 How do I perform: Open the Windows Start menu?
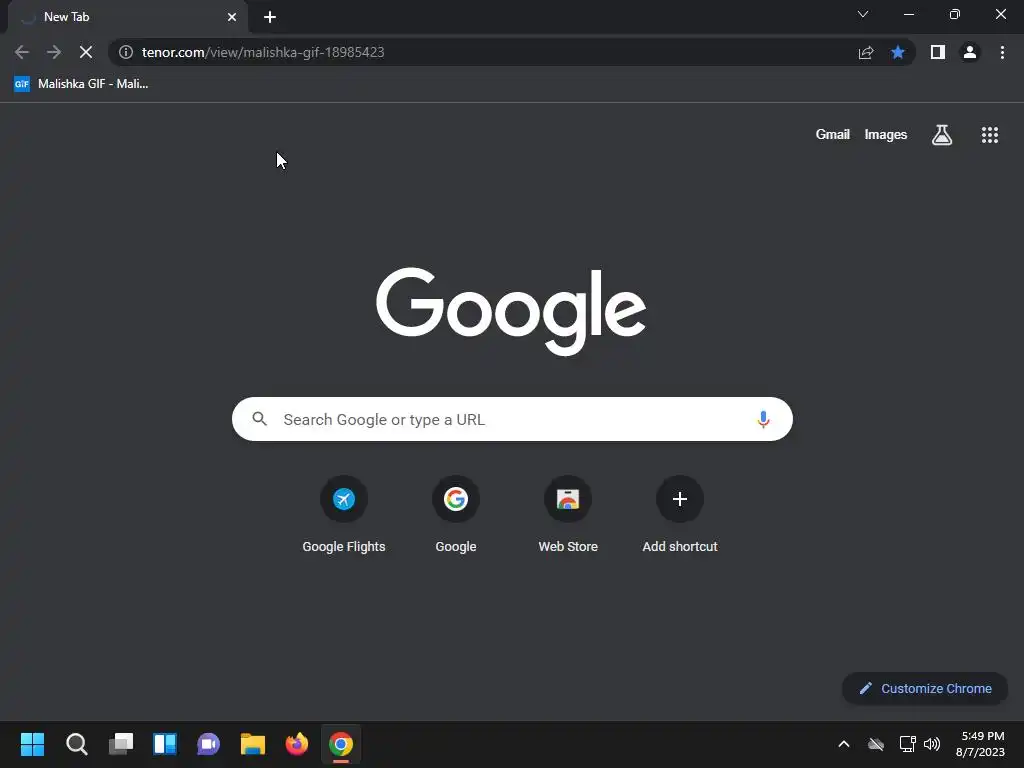[x=32, y=744]
